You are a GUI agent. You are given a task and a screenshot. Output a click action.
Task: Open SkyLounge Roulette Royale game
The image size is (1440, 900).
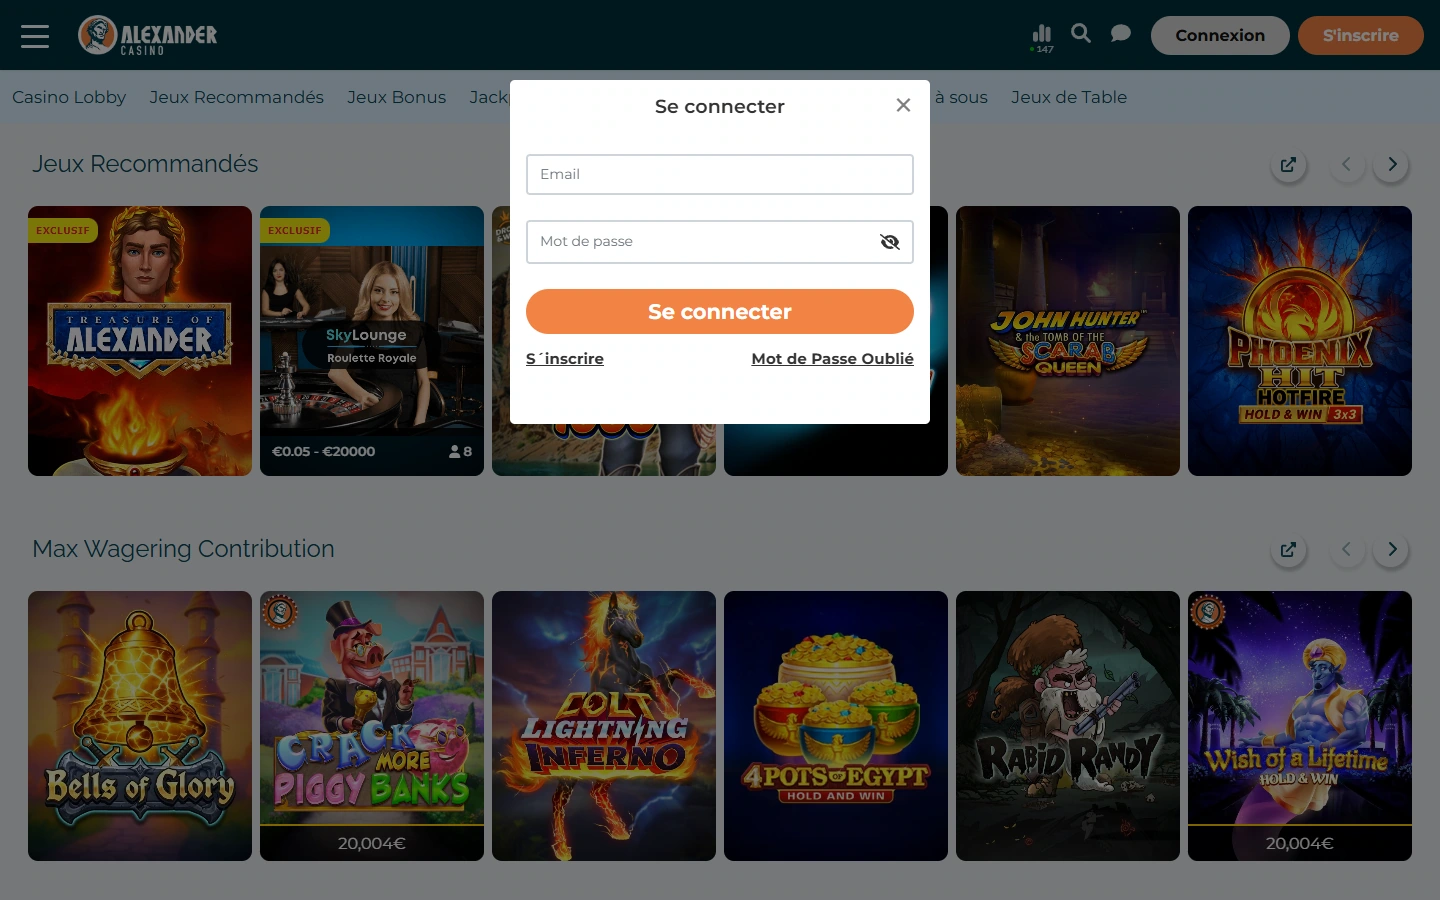click(372, 341)
